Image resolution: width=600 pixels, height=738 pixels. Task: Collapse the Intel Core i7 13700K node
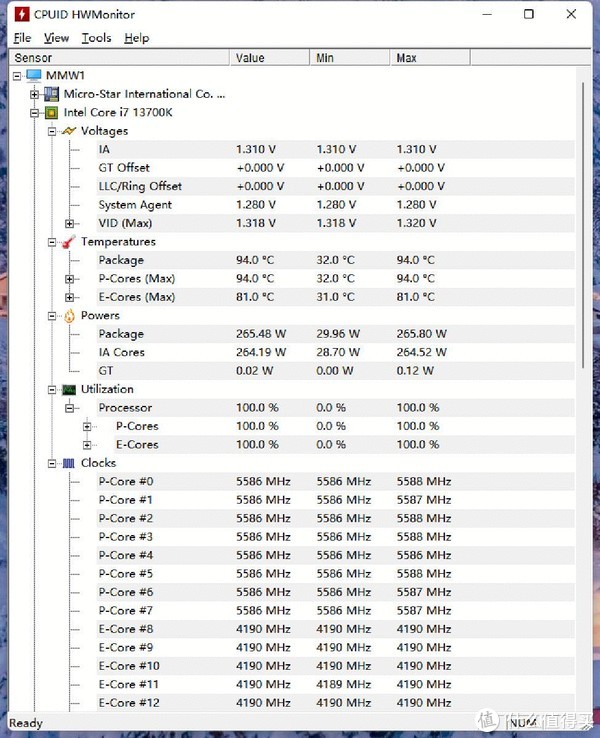(34, 113)
